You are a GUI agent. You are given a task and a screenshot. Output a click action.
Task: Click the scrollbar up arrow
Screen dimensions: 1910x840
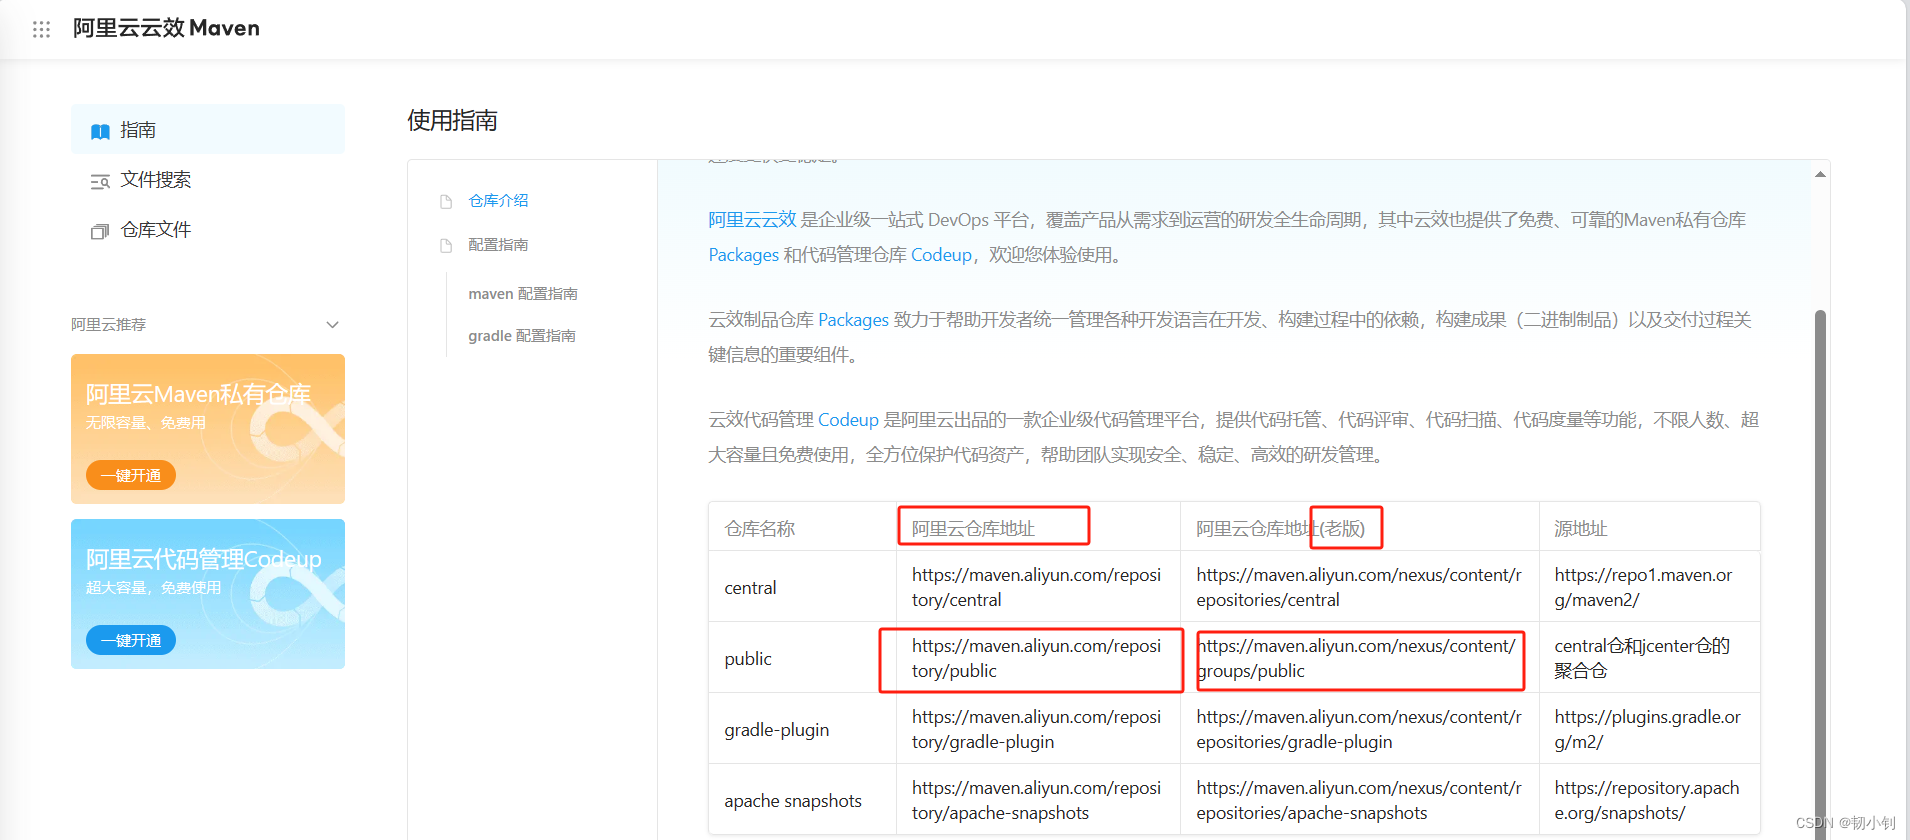(1820, 175)
